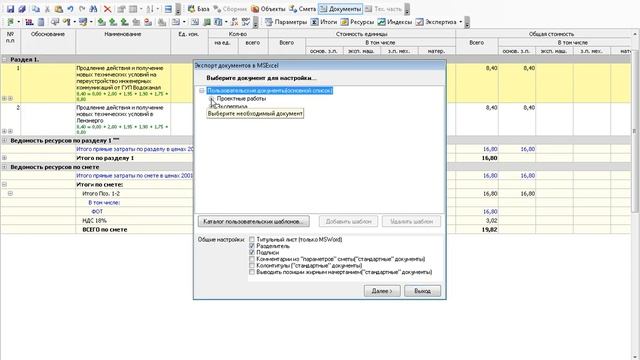The image size is (640, 360).
Task: Open Каталог пользовательских шаблонов button
Action: [253, 221]
